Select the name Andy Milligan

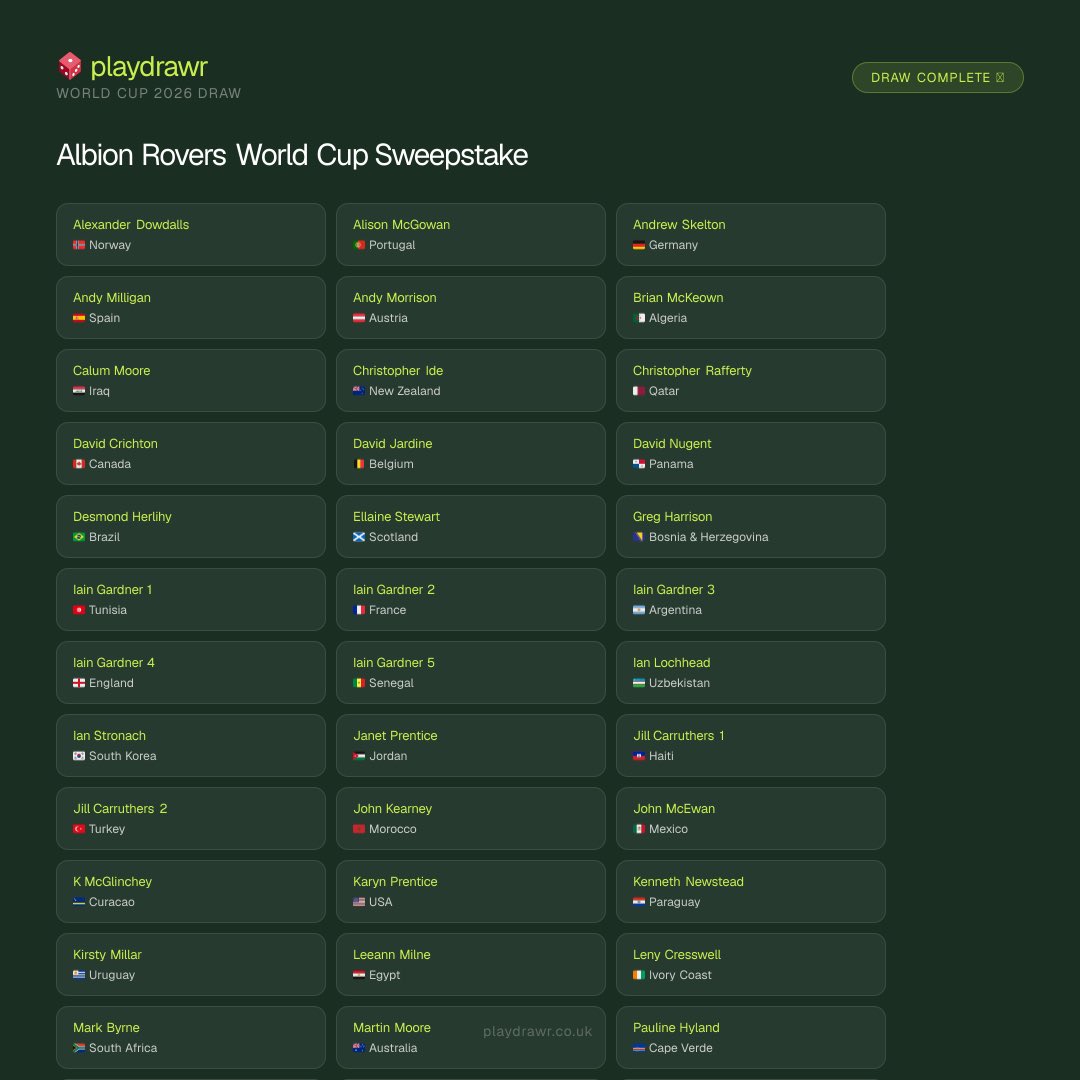112,298
